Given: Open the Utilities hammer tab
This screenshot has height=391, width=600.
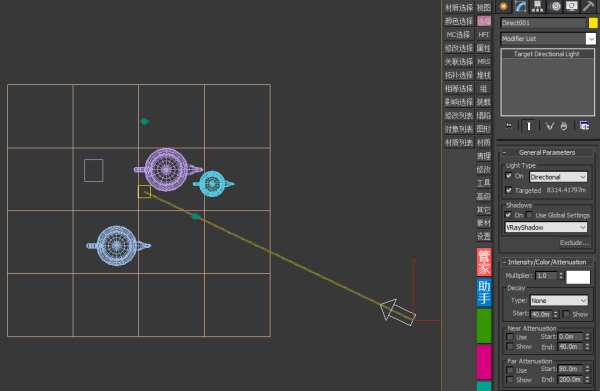Looking at the screenshot, I should tap(588, 6).
